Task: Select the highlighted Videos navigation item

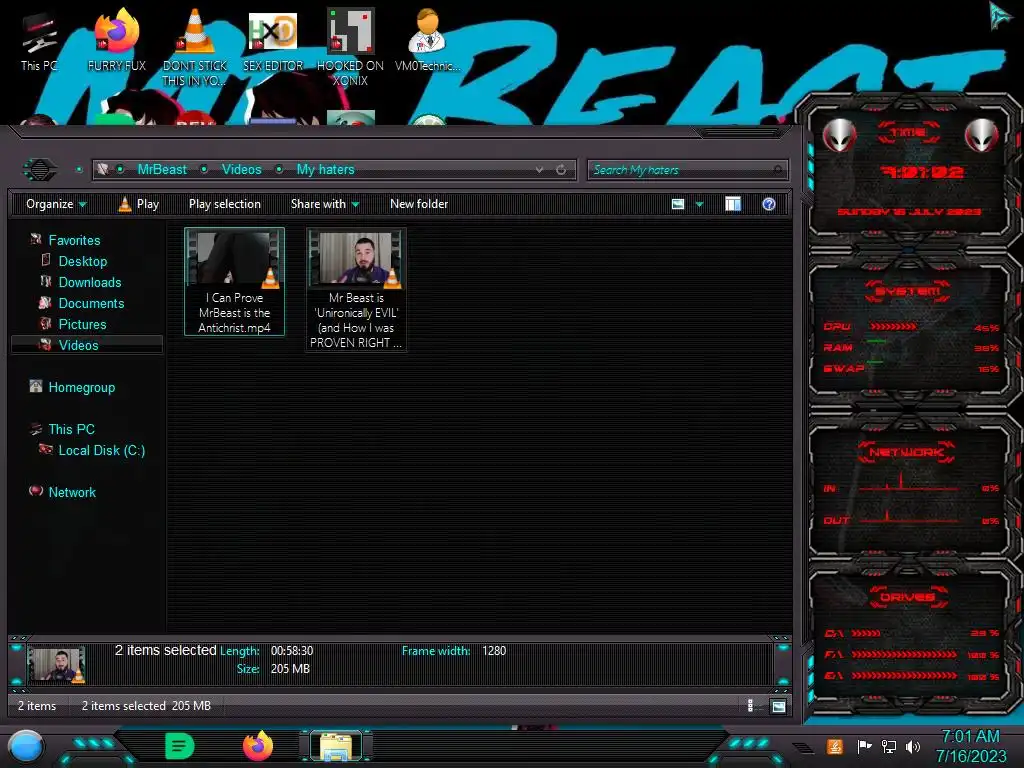Action: [86, 345]
